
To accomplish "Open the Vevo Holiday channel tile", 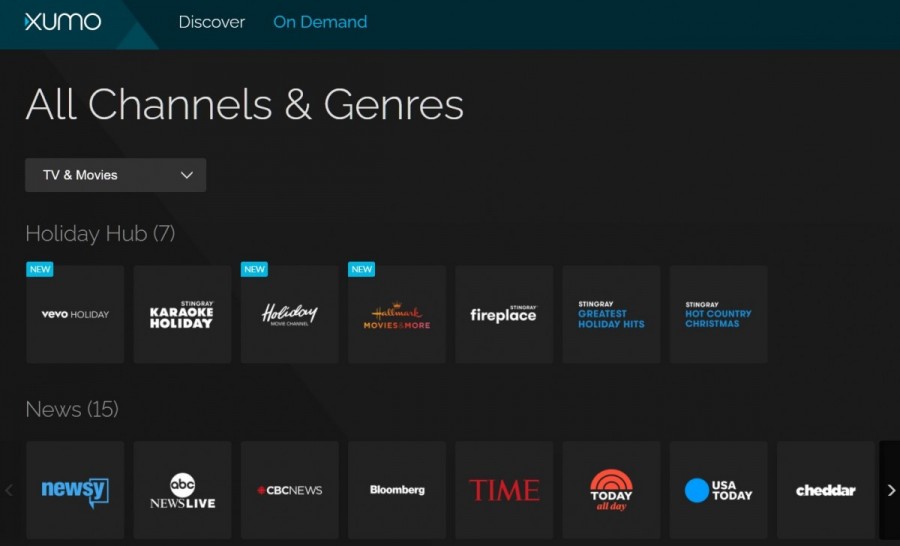I will (75, 314).
